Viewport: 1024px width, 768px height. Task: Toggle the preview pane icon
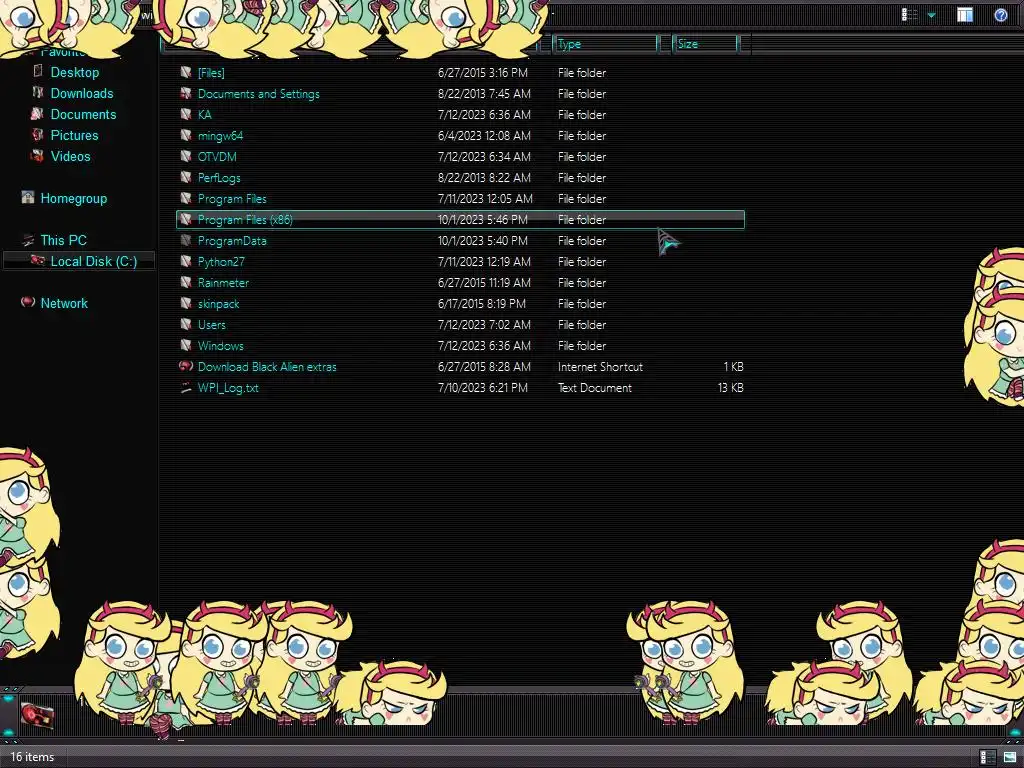coord(965,14)
